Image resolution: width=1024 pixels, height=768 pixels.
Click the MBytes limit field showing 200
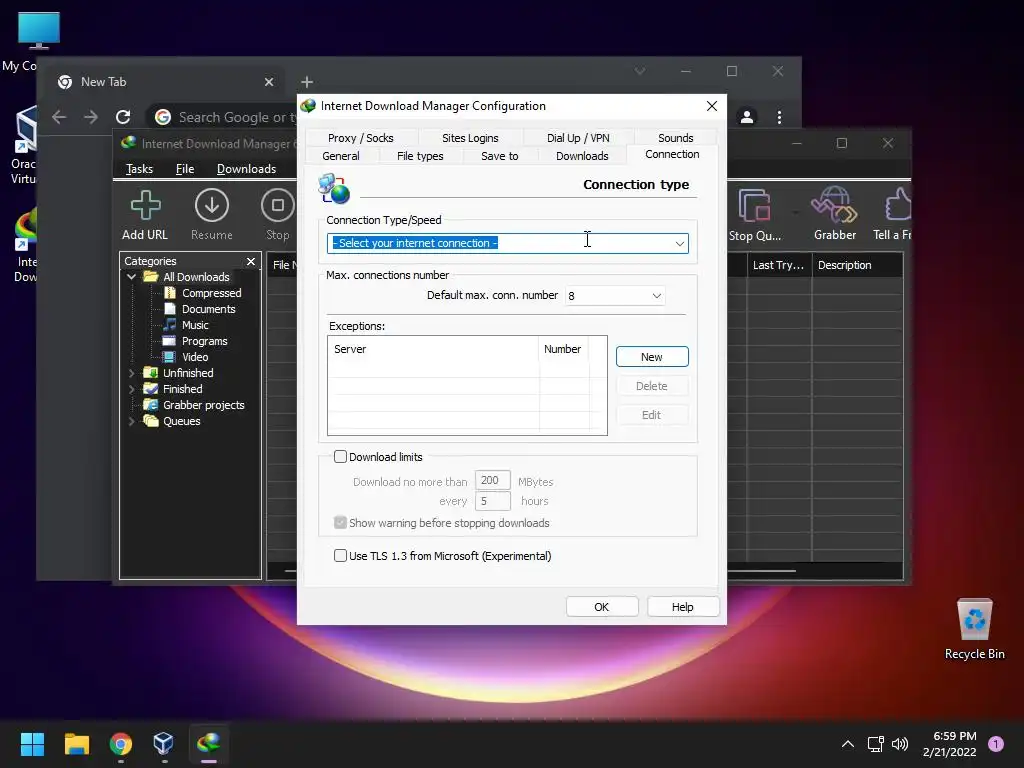pyautogui.click(x=492, y=481)
